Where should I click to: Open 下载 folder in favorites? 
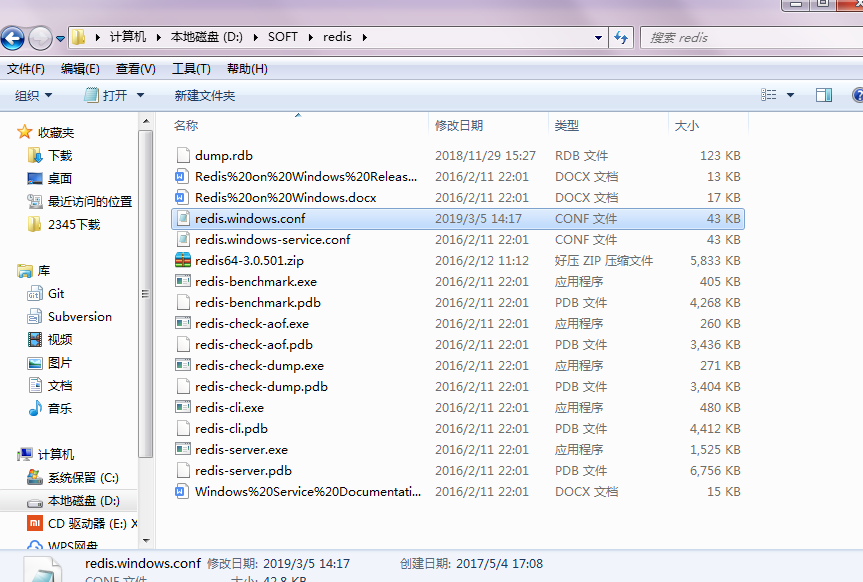pos(51,156)
